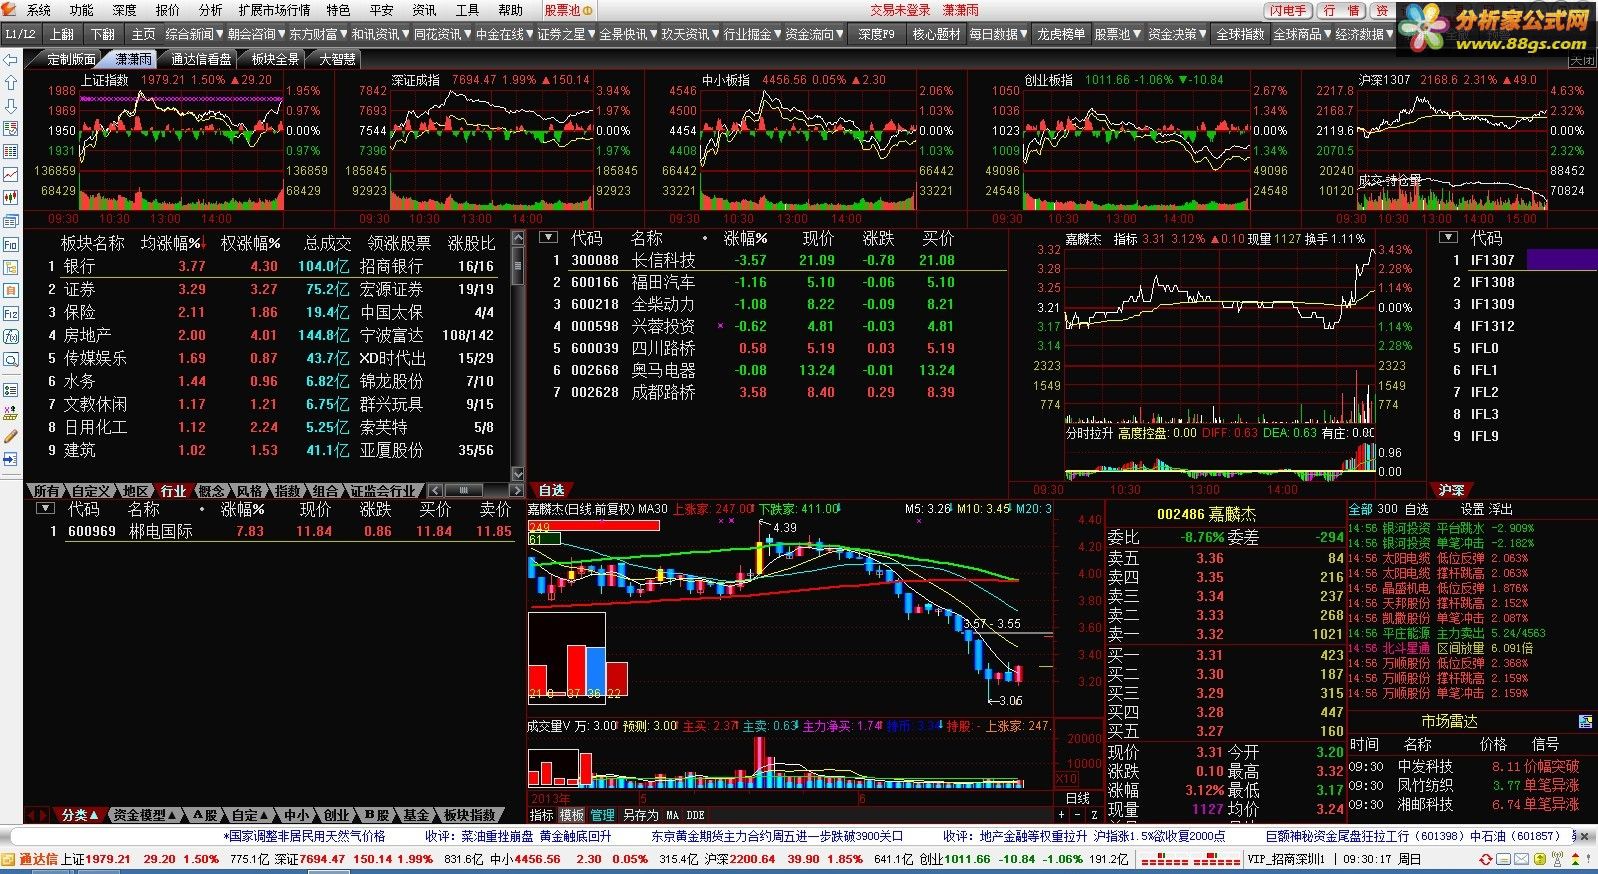The image size is (1598, 874).
Task: Switch to the 通达信看盘 tab
Action: (x=201, y=59)
